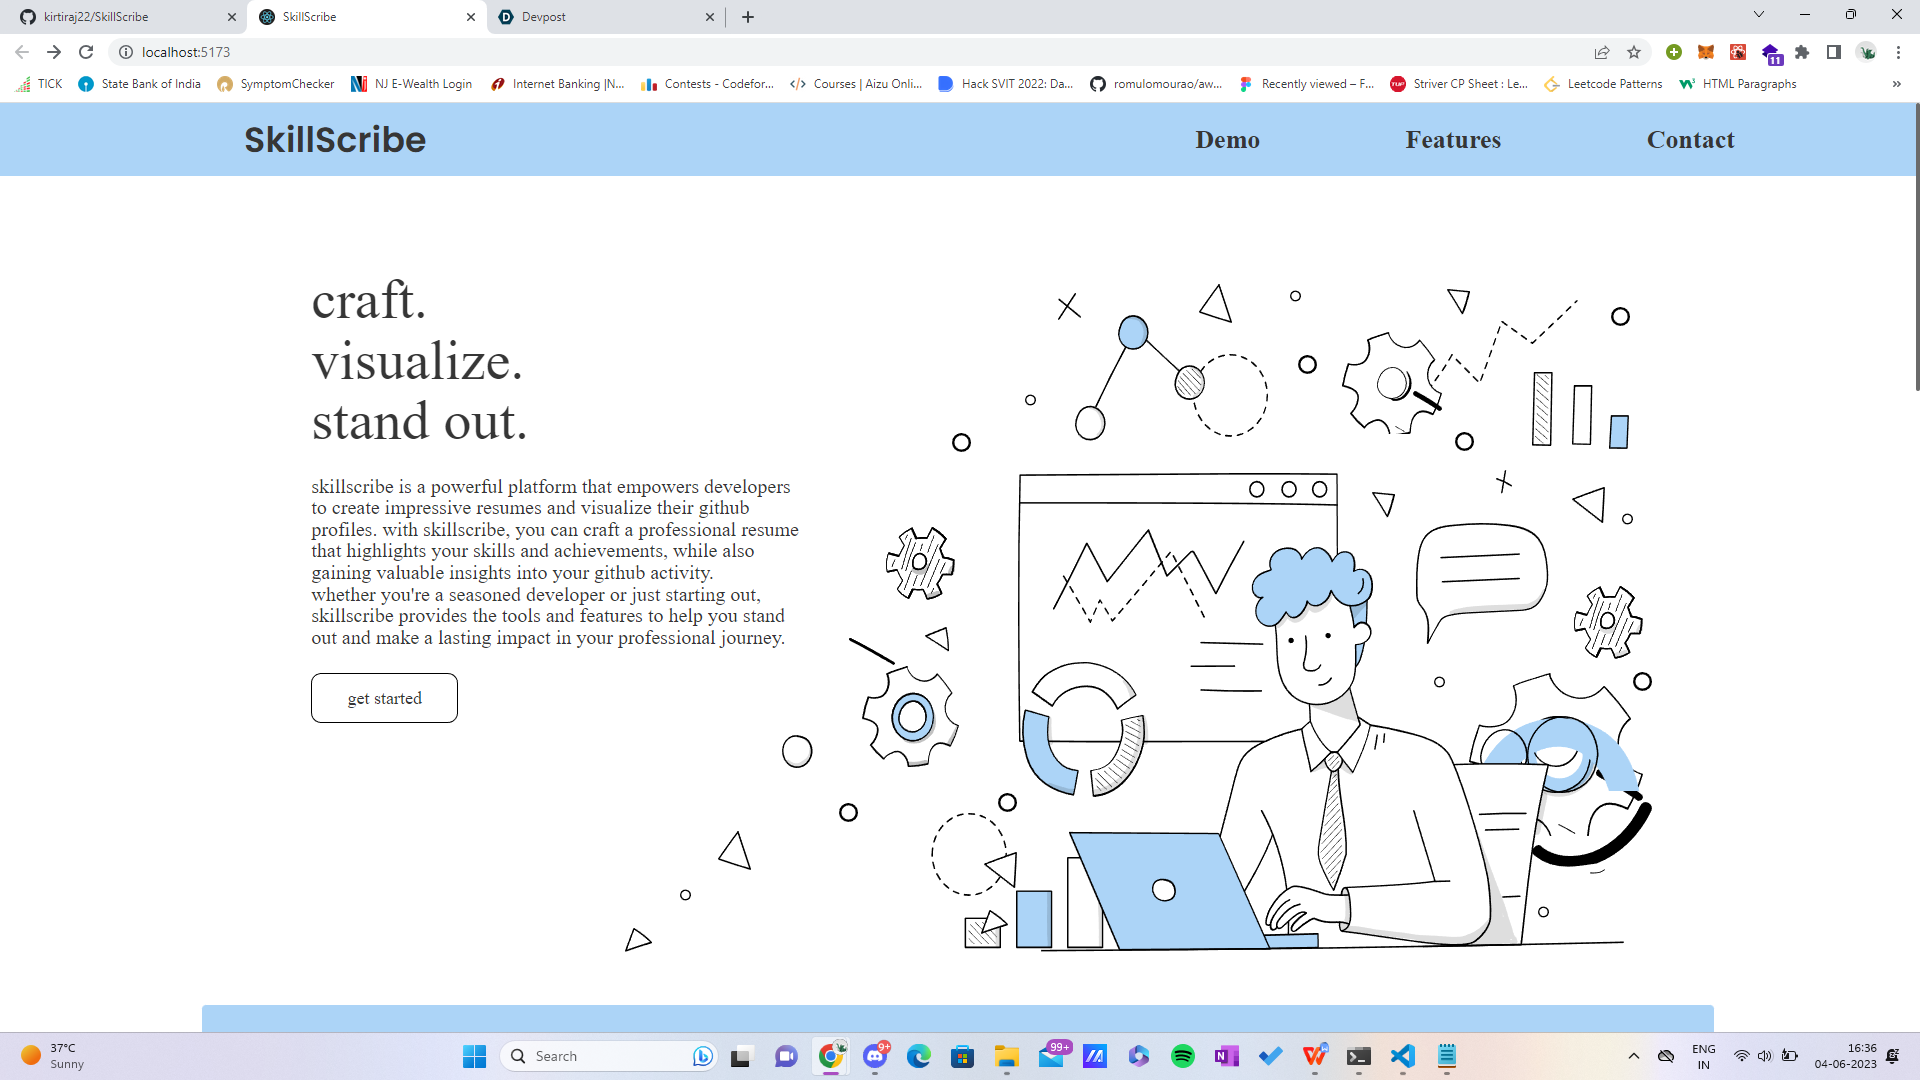The width and height of the screenshot is (1920, 1080).
Task: Click the get started button
Action: click(384, 698)
